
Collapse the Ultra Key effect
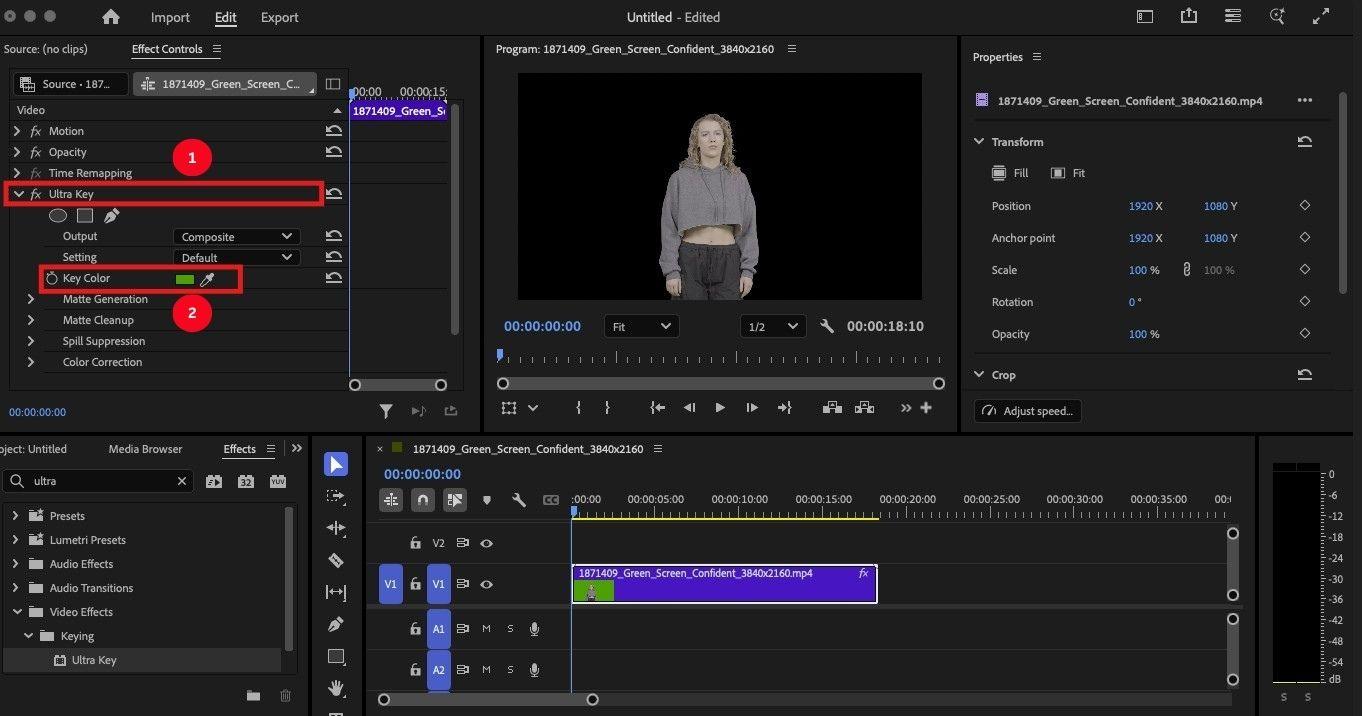click(x=18, y=194)
